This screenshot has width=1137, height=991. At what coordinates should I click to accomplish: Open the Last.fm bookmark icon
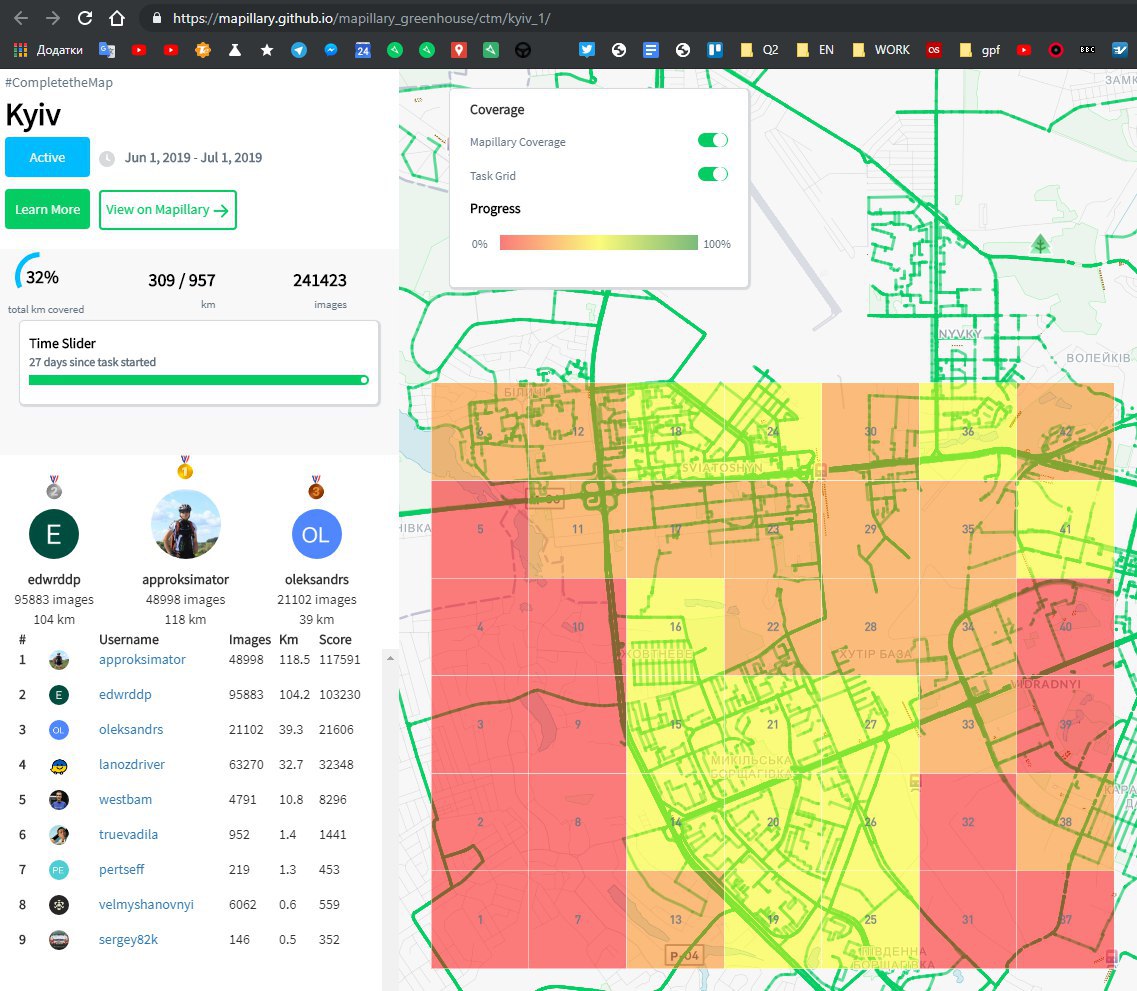coord(934,50)
